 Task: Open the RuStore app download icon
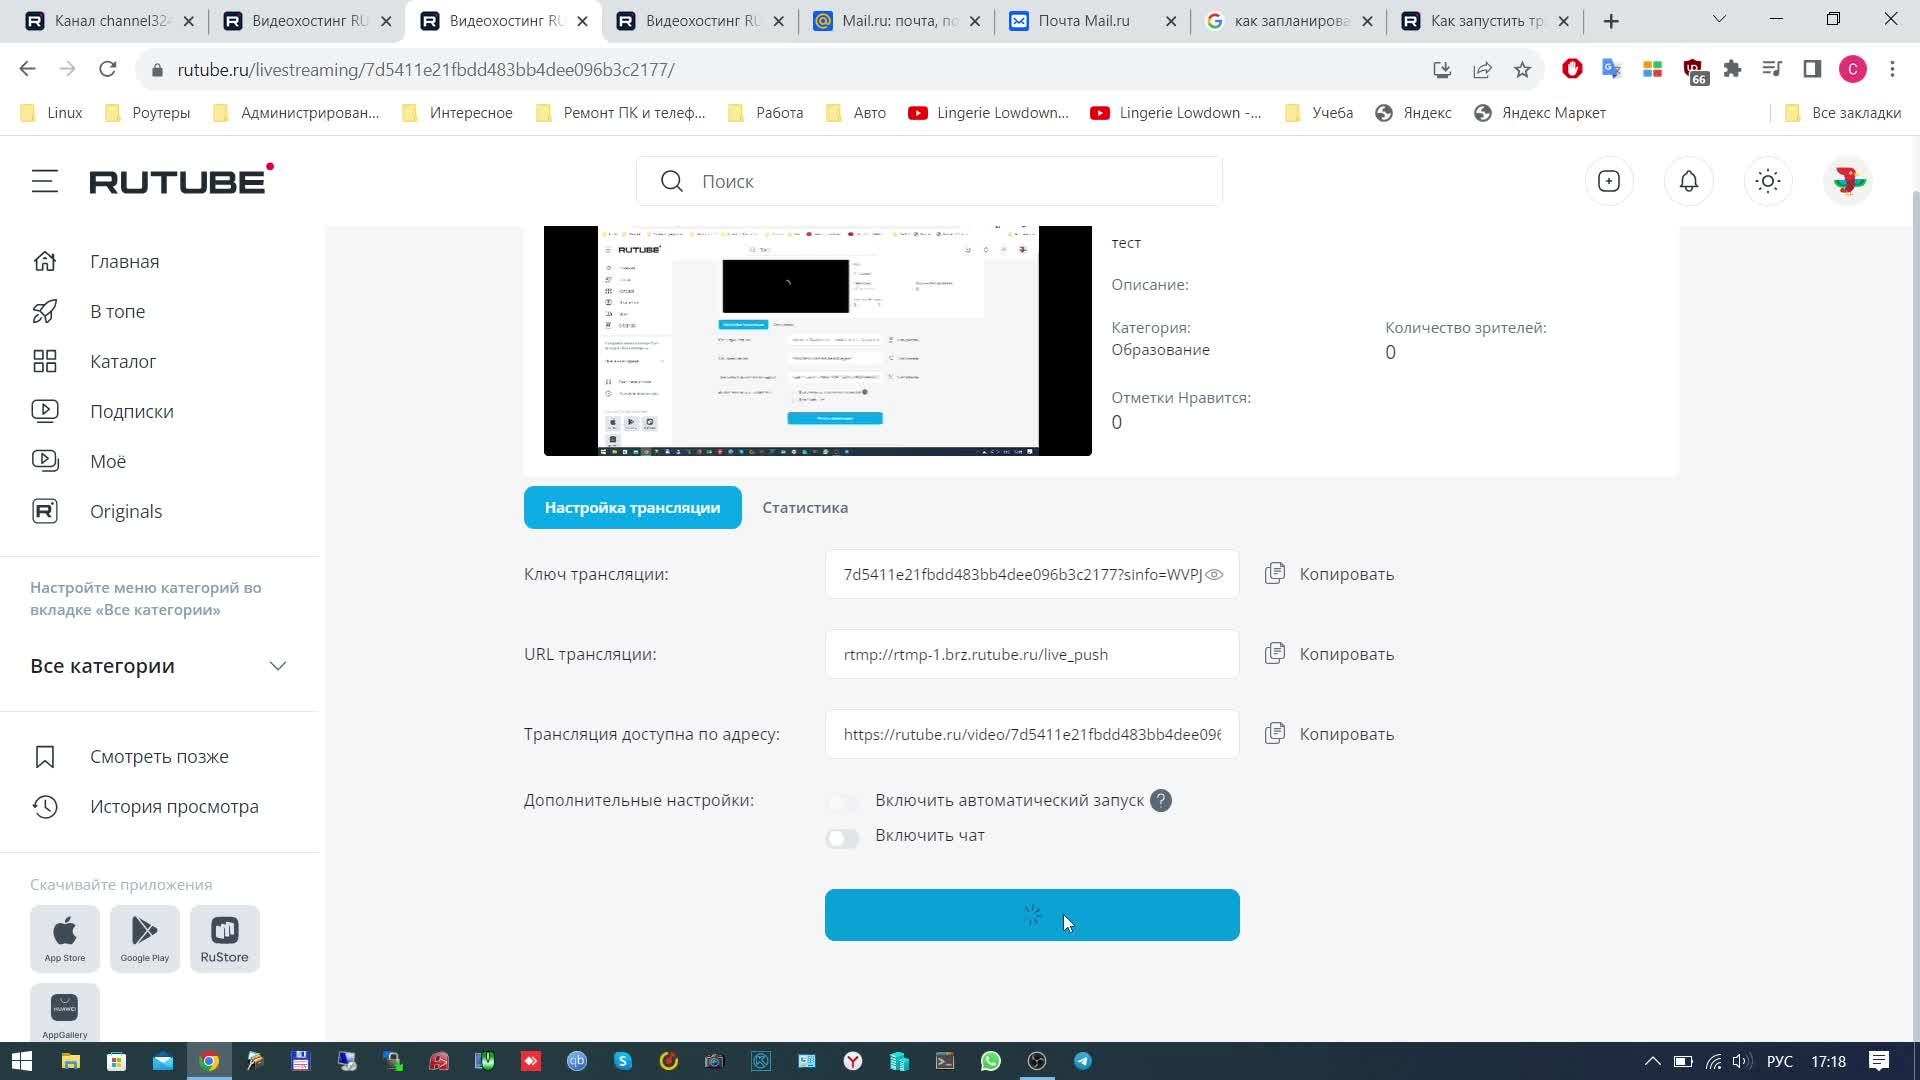(224, 939)
